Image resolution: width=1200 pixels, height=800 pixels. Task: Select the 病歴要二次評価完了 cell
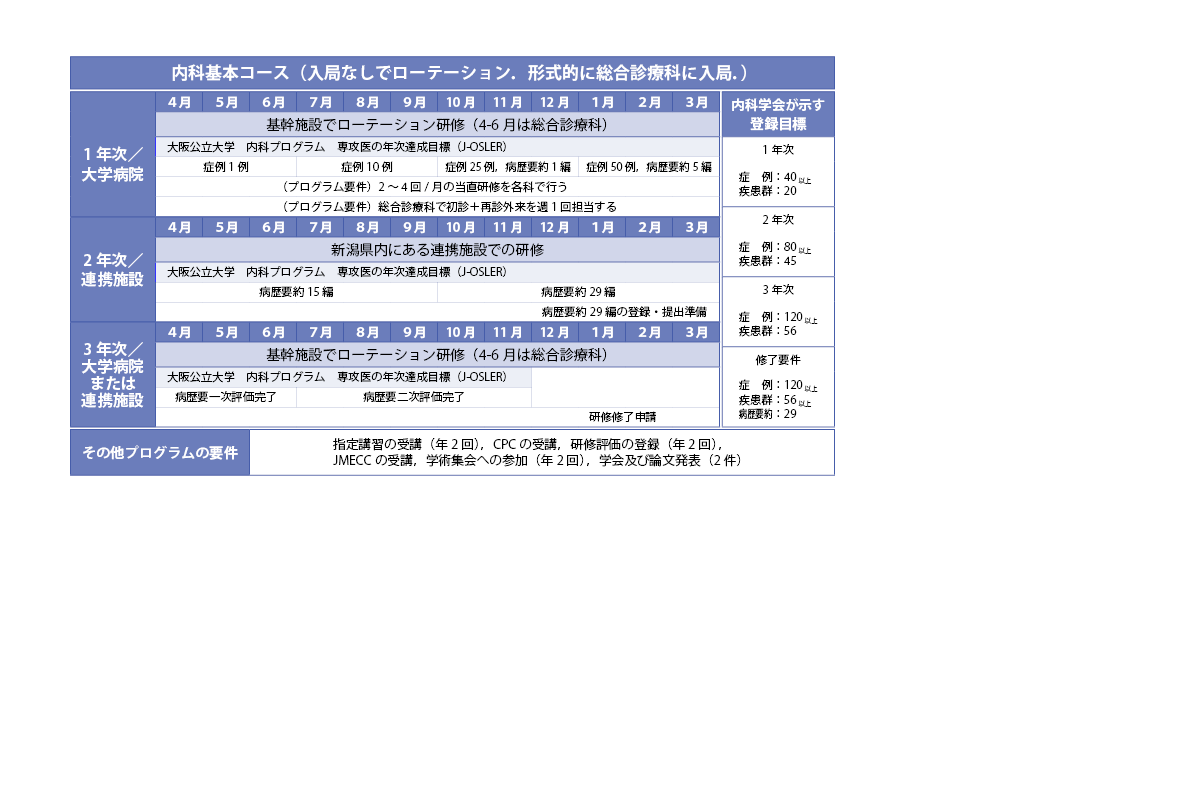pyautogui.click(x=413, y=397)
